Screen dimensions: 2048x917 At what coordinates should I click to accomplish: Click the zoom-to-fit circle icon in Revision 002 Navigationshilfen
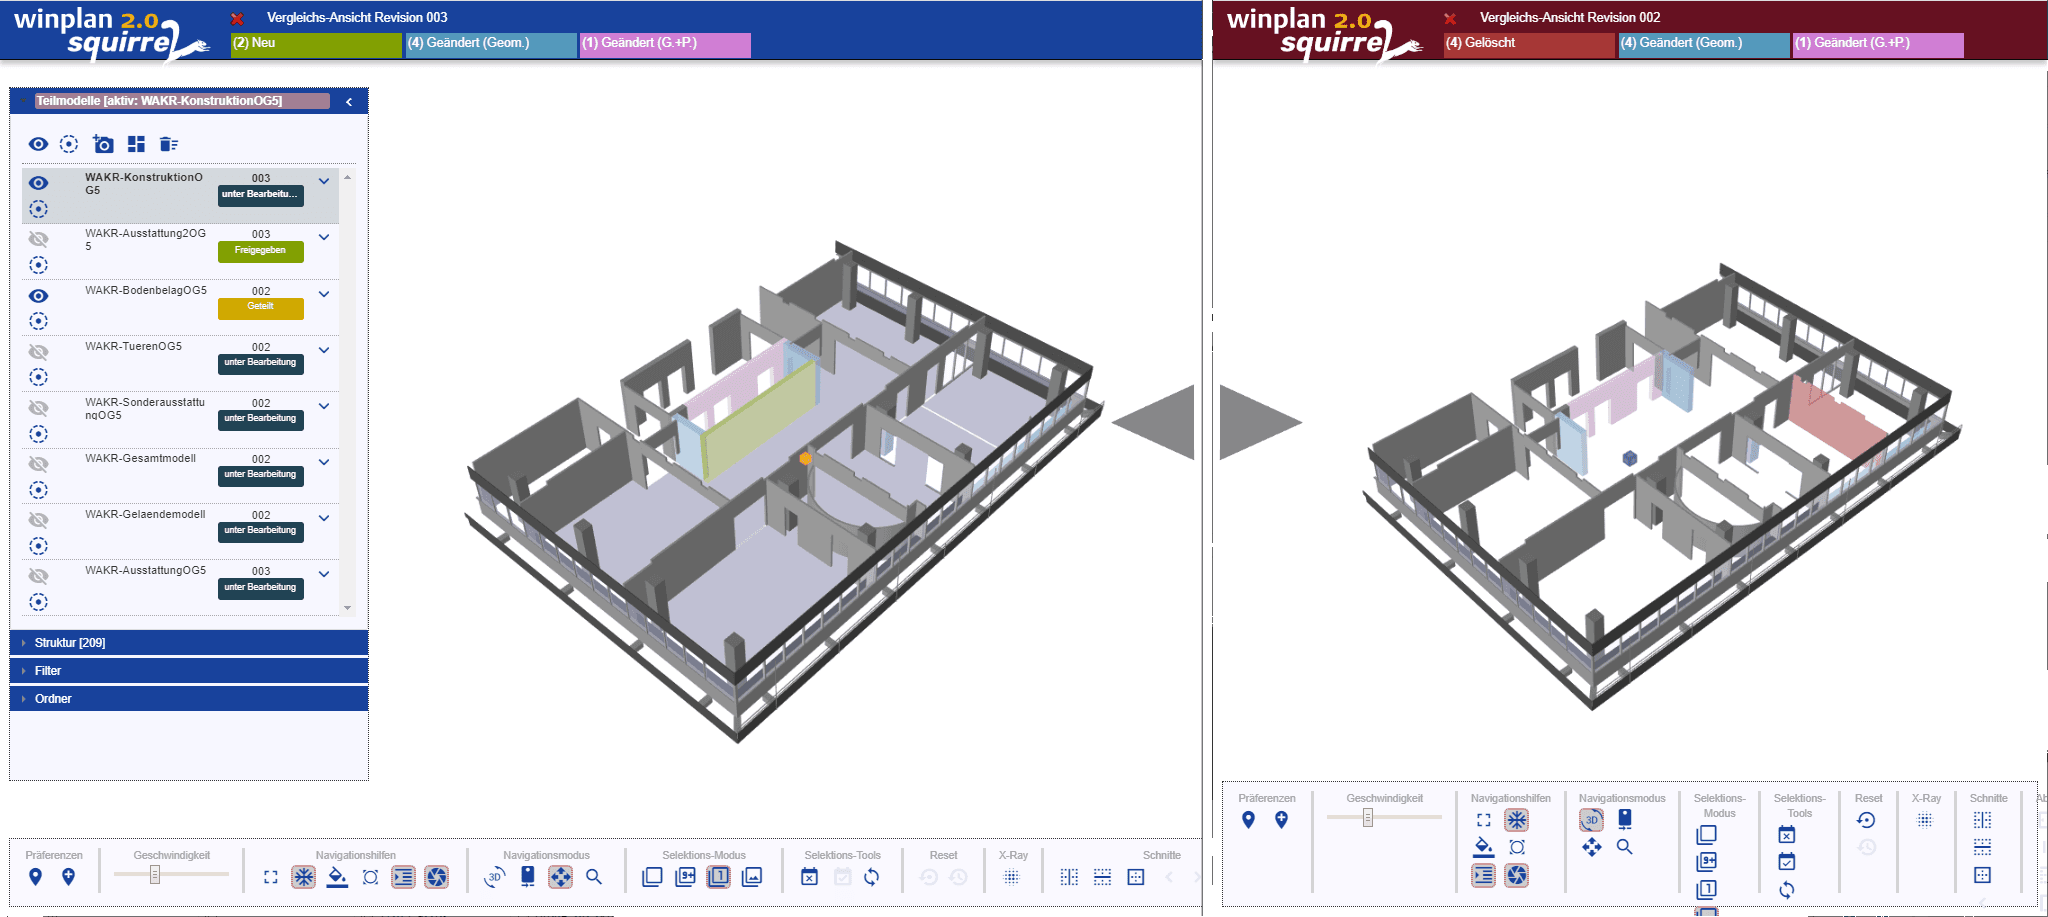click(1517, 847)
